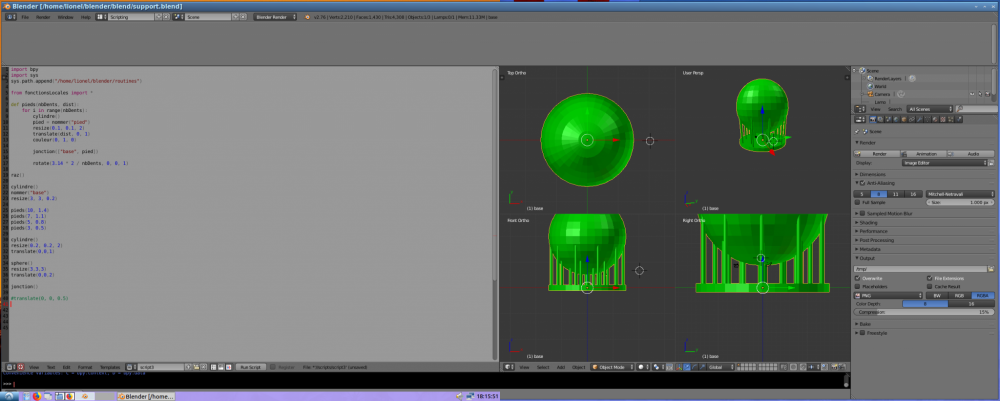This screenshot has height=401, width=1000.
Task: Click the Run Script button
Action: click(249, 368)
